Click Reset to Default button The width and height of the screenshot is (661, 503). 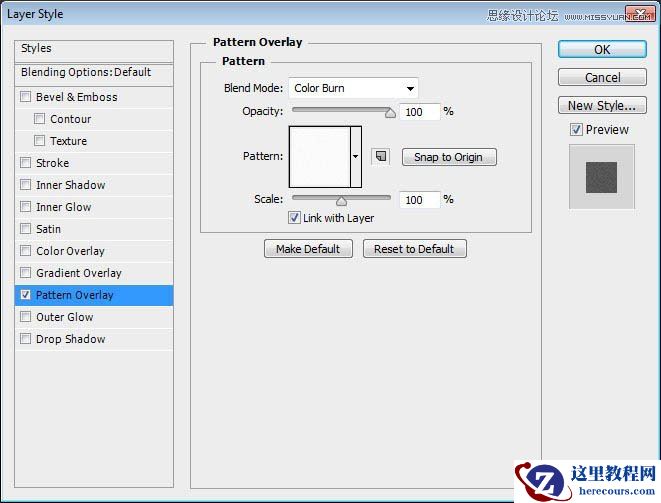tap(414, 249)
